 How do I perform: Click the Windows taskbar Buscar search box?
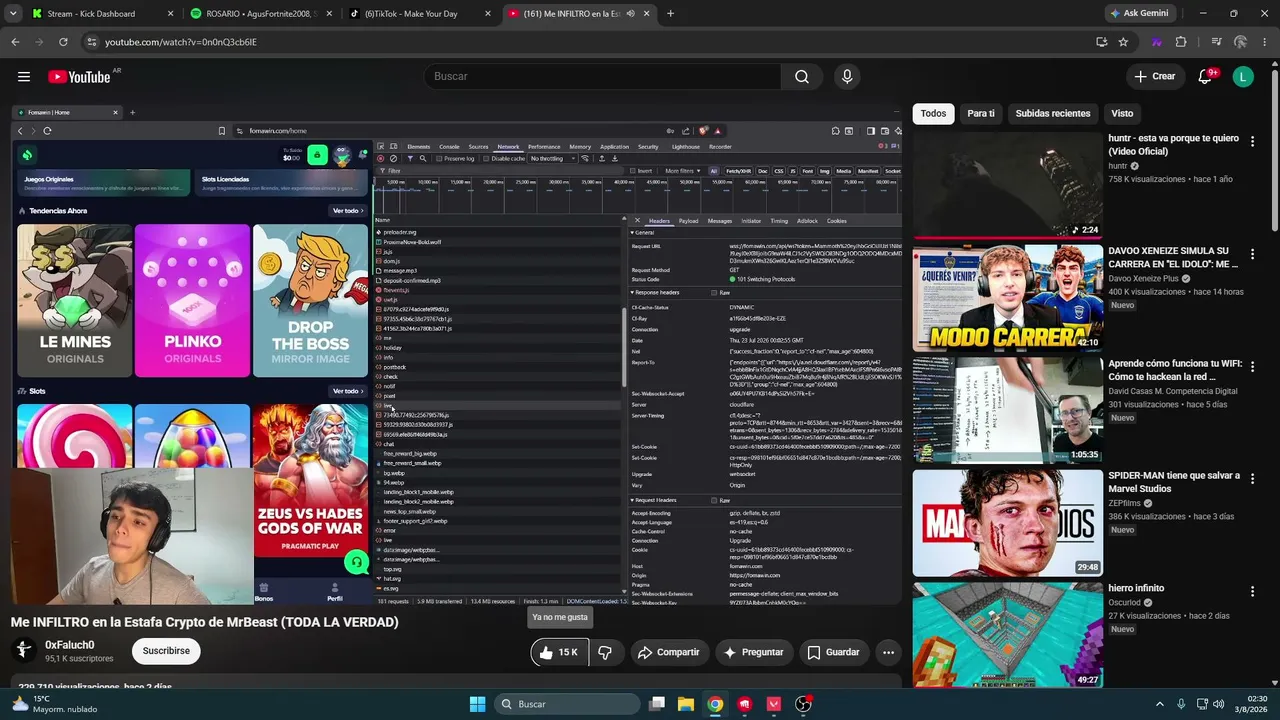(567, 704)
